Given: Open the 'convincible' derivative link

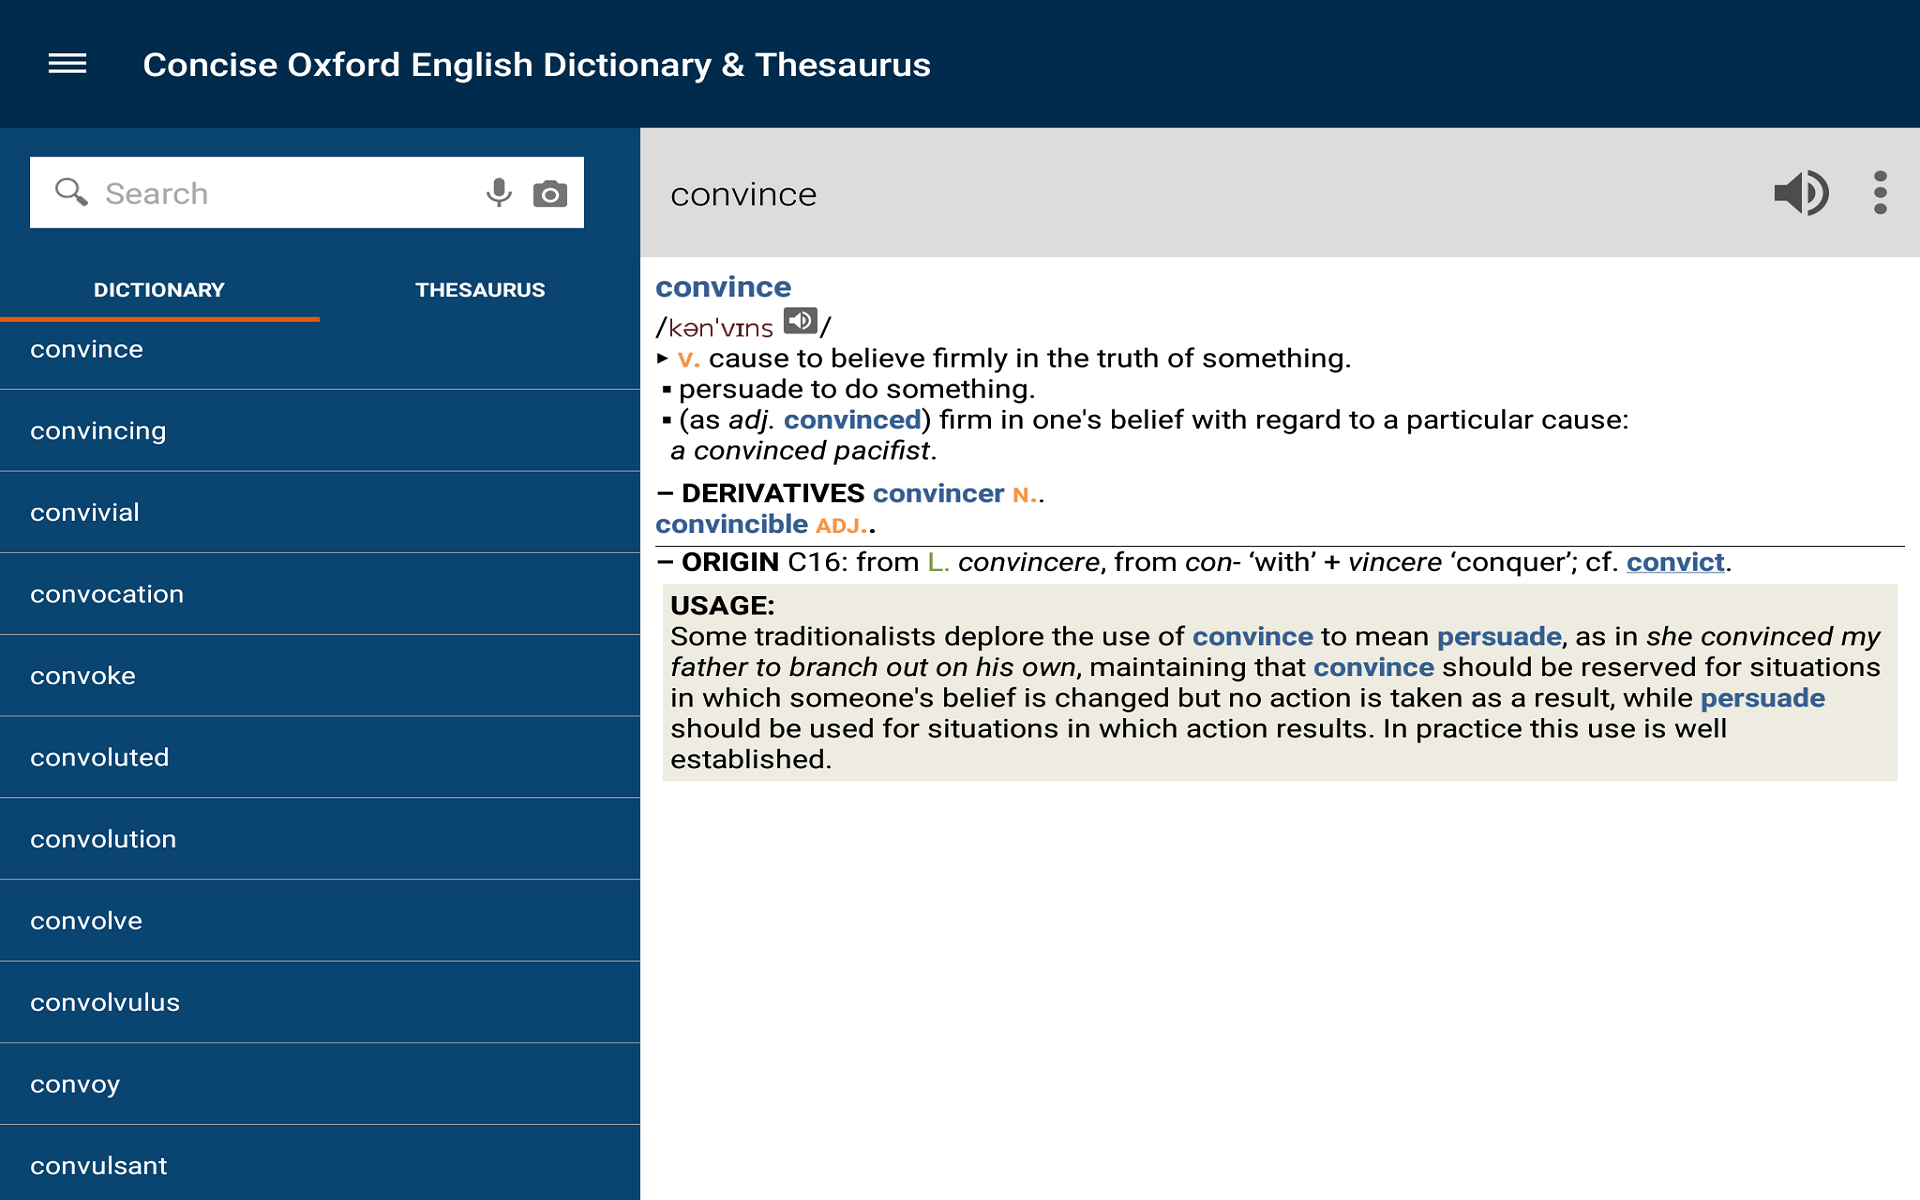Looking at the screenshot, I should (x=731, y=524).
